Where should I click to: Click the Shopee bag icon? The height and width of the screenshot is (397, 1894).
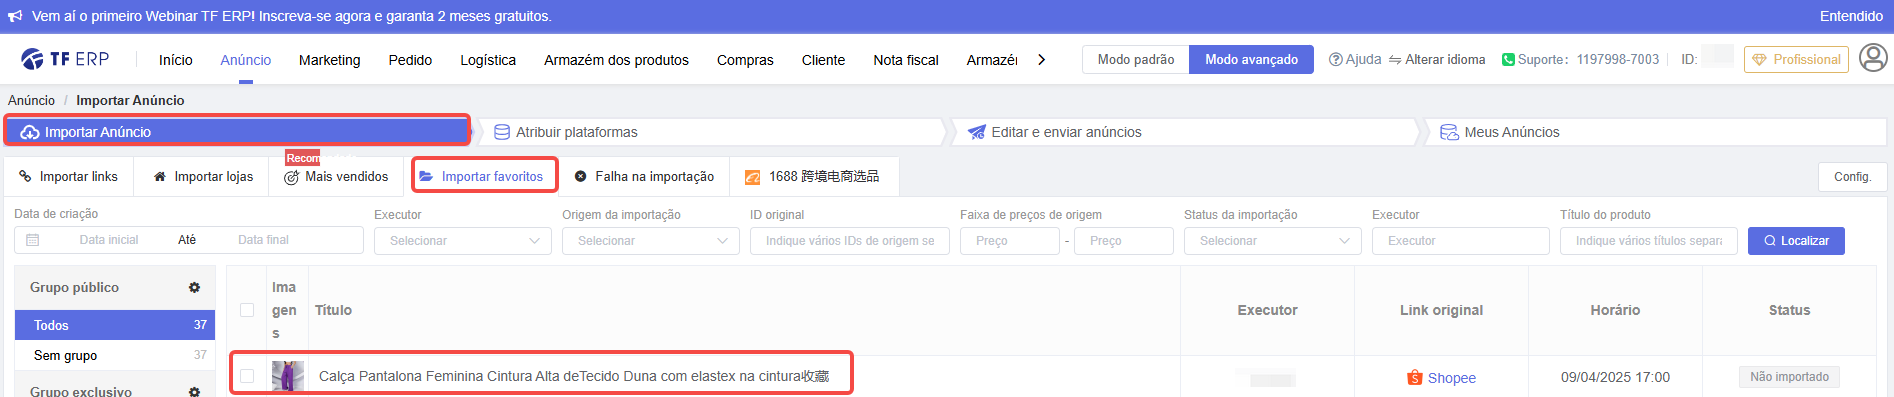(x=1414, y=378)
